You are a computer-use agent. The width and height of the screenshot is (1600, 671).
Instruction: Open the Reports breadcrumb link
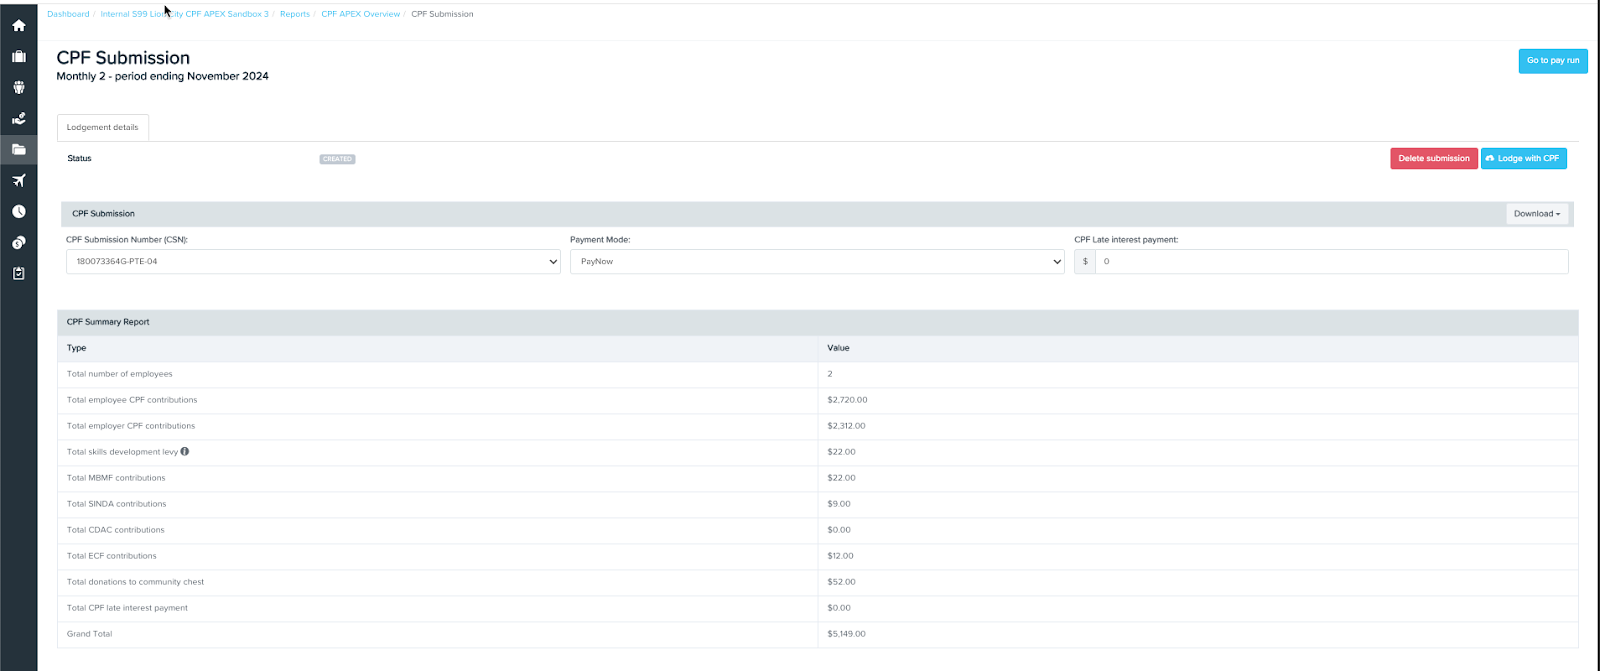(295, 14)
